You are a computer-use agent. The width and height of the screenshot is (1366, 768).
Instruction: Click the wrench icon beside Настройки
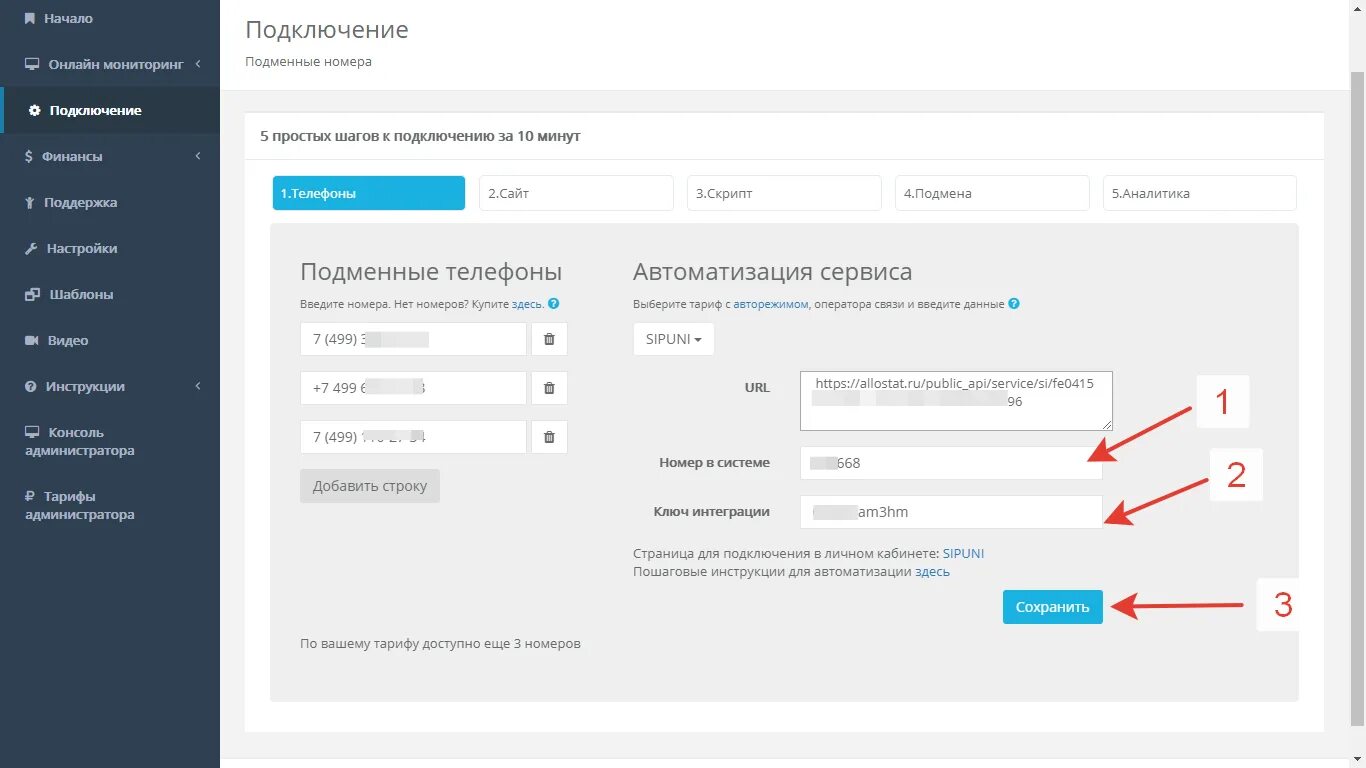pyautogui.click(x=31, y=248)
